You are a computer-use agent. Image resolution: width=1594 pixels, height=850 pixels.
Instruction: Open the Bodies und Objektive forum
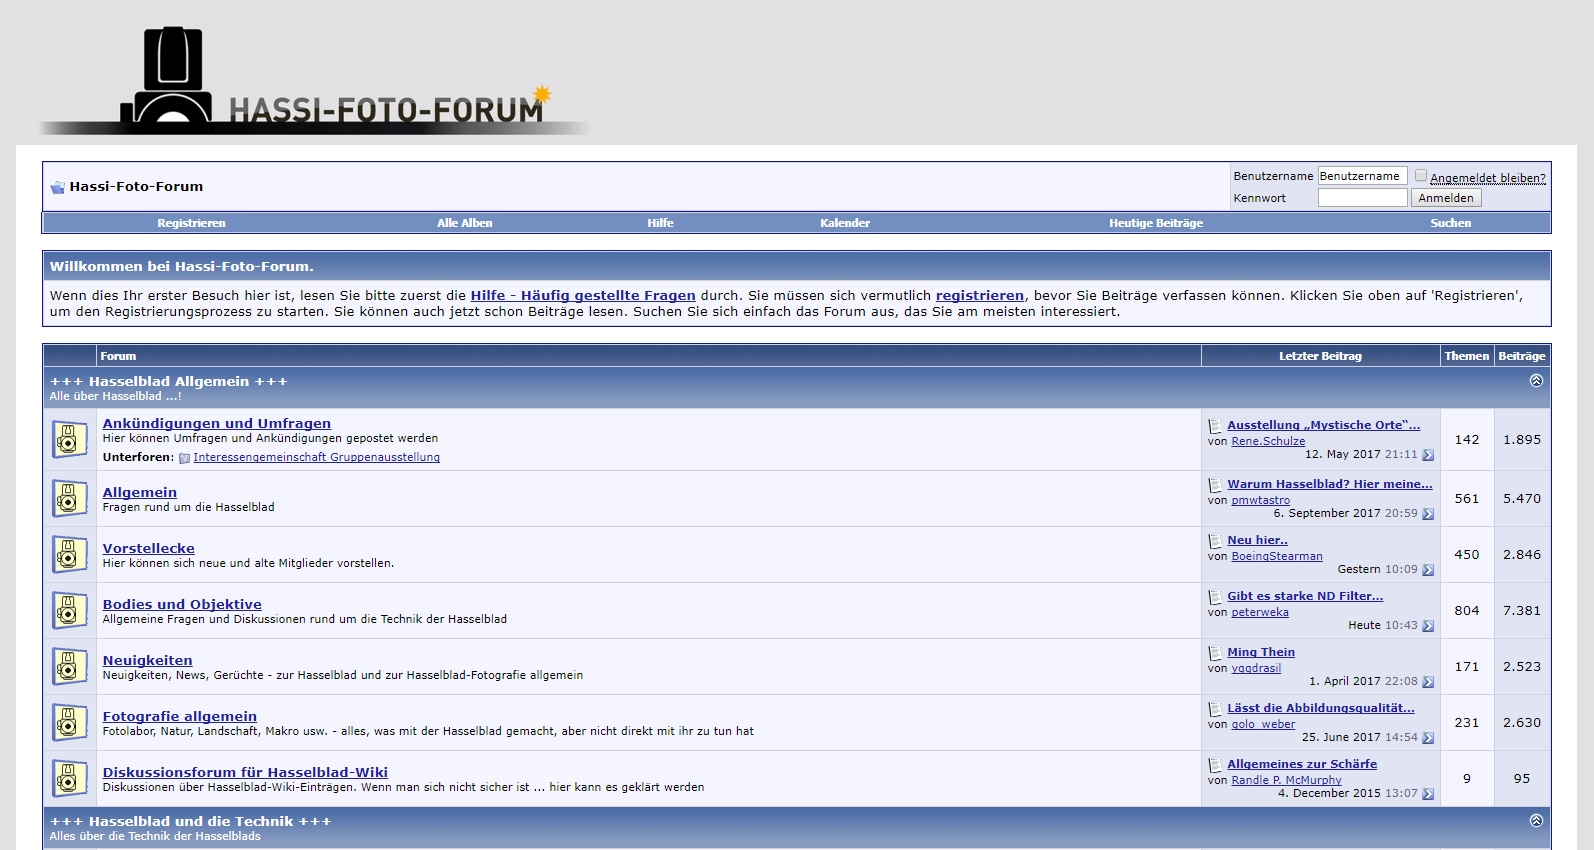click(182, 605)
